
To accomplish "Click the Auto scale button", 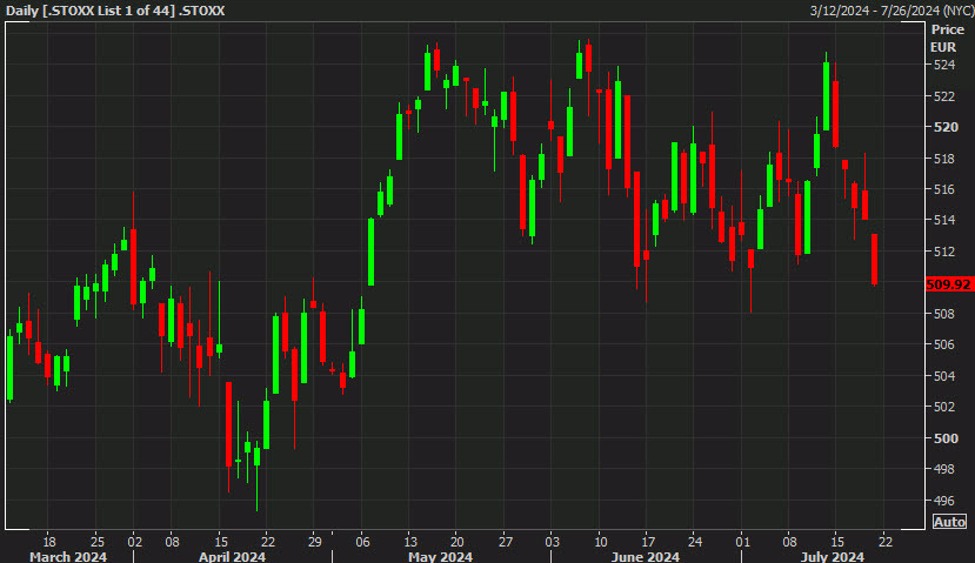I will click(x=949, y=522).
